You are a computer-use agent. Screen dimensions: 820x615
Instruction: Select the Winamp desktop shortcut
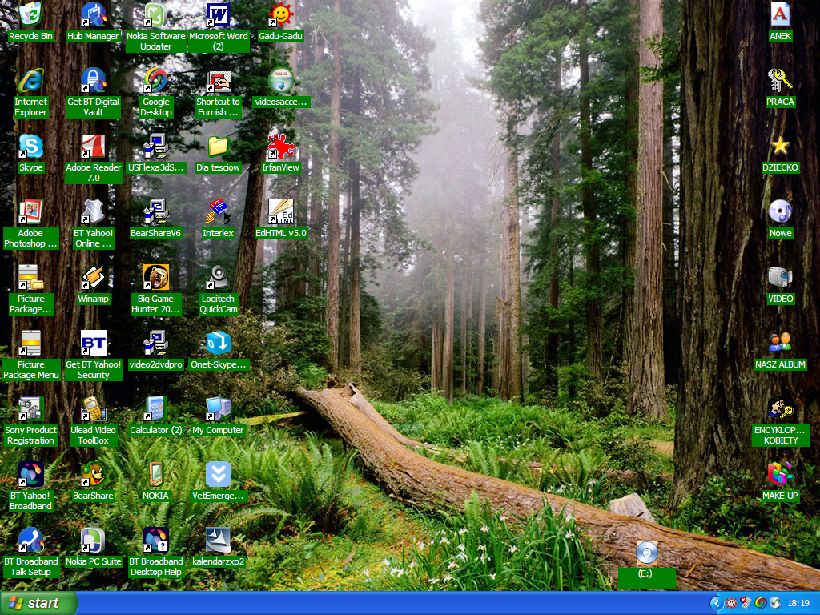point(93,278)
